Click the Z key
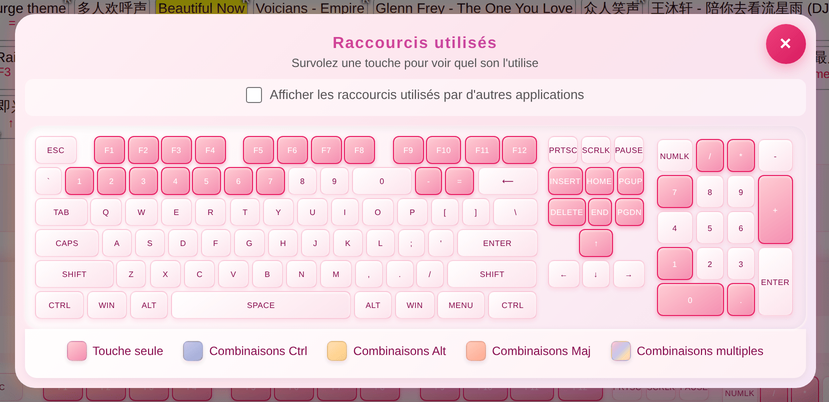The width and height of the screenshot is (829, 402). (x=131, y=275)
